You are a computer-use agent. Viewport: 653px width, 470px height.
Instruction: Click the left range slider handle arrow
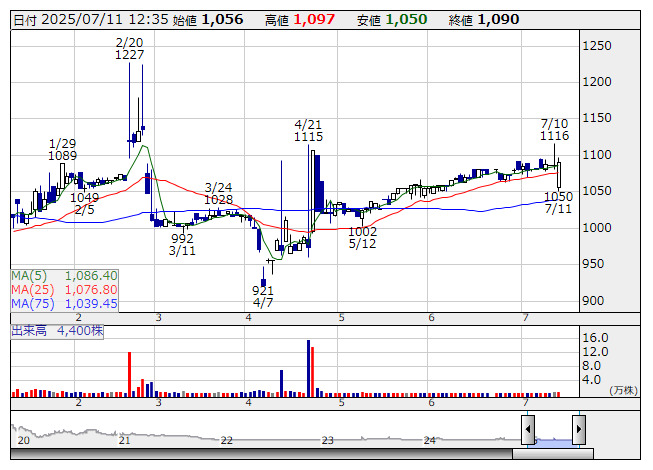pyautogui.click(x=528, y=429)
